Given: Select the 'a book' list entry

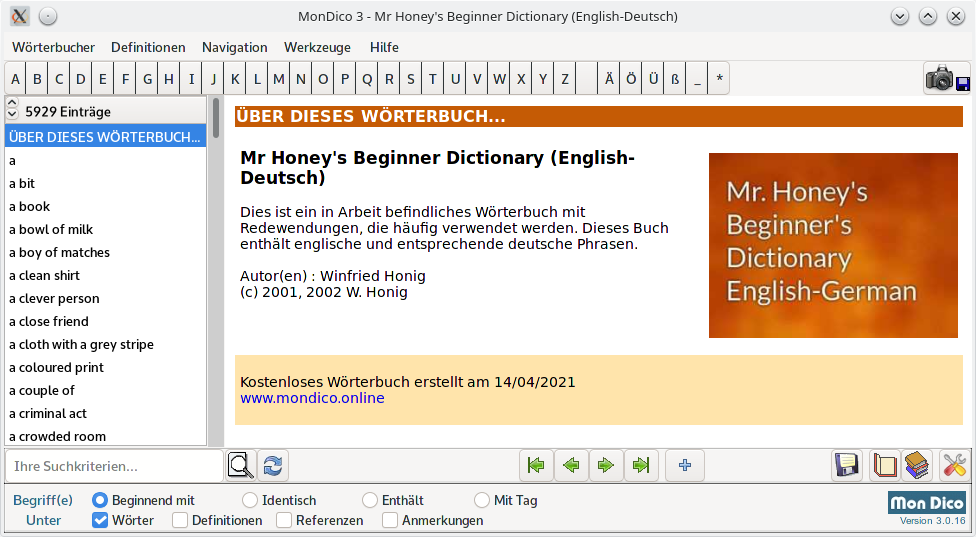Looking at the screenshot, I should [105, 207].
